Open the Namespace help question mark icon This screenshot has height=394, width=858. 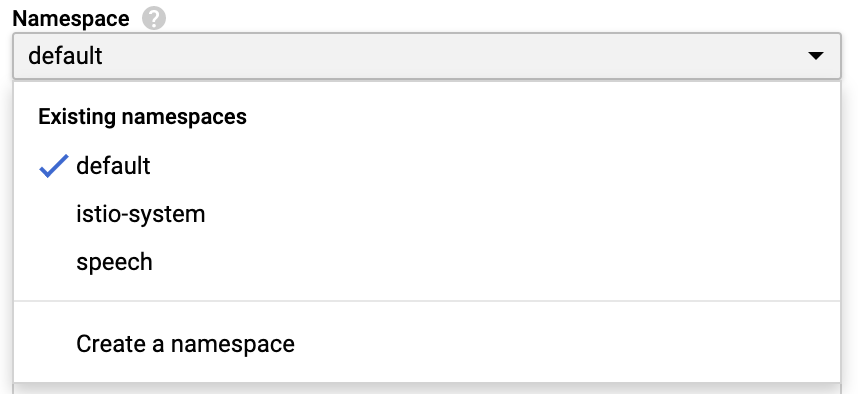pyautogui.click(x=154, y=19)
